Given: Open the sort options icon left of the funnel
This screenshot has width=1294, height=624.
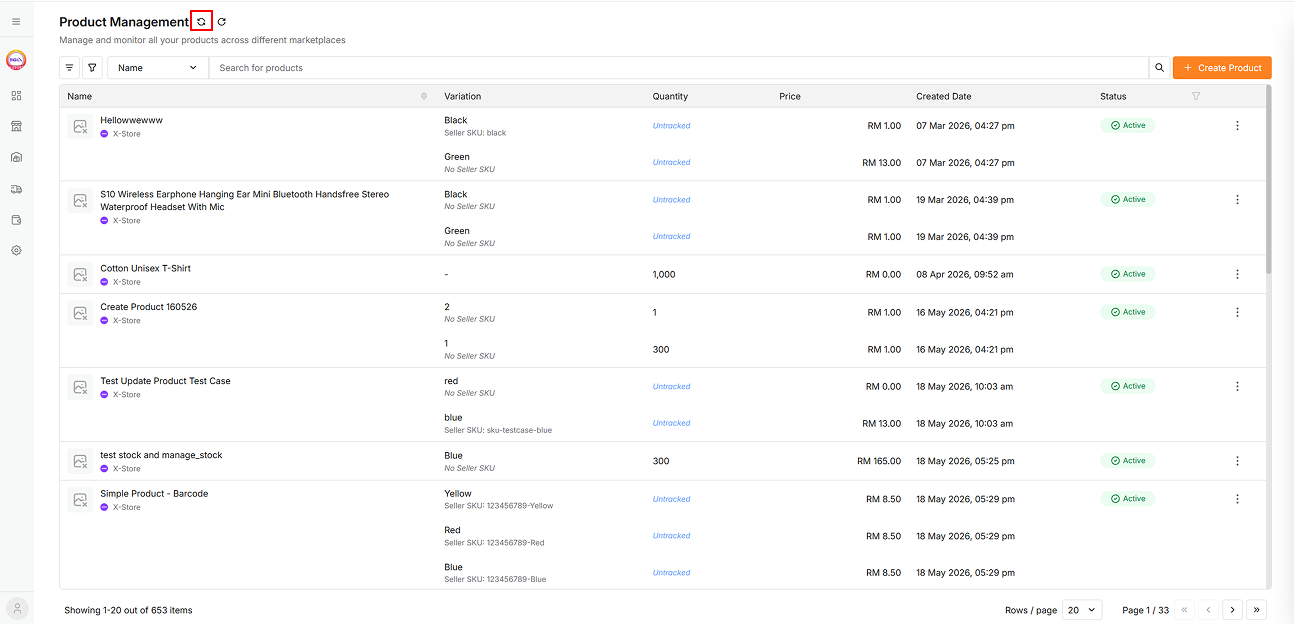Looking at the screenshot, I should tap(70, 68).
